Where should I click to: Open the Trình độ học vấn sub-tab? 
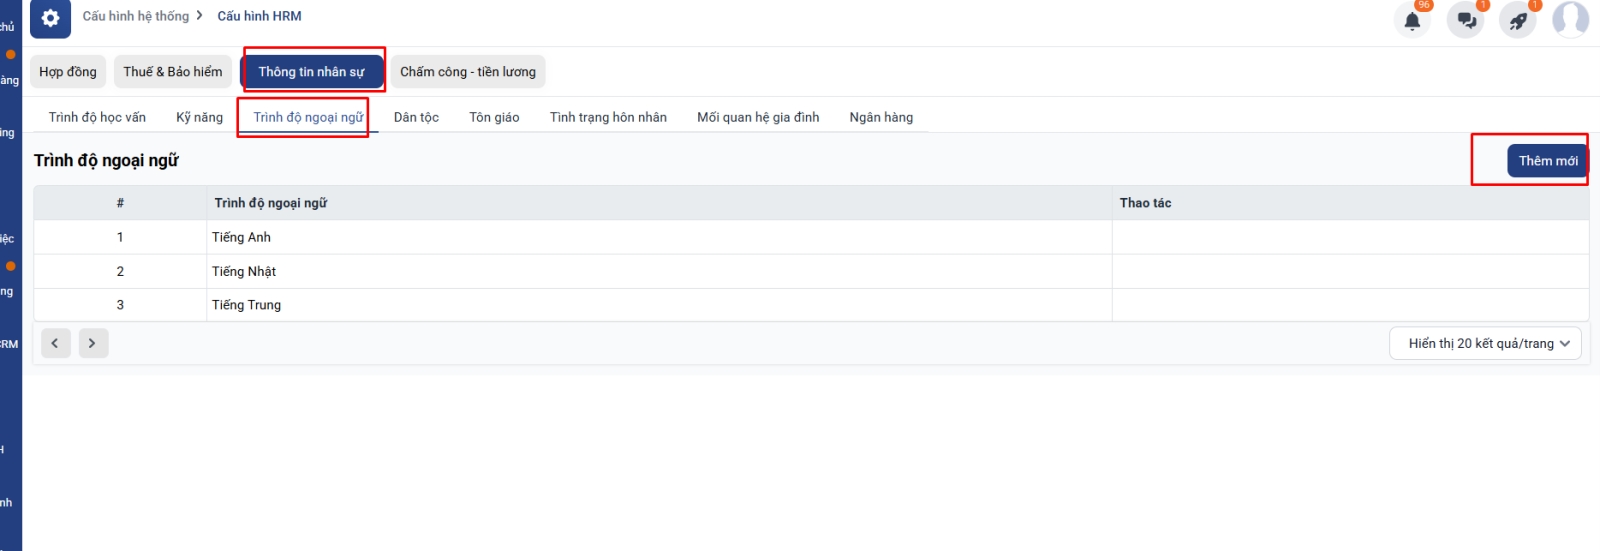[97, 117]
